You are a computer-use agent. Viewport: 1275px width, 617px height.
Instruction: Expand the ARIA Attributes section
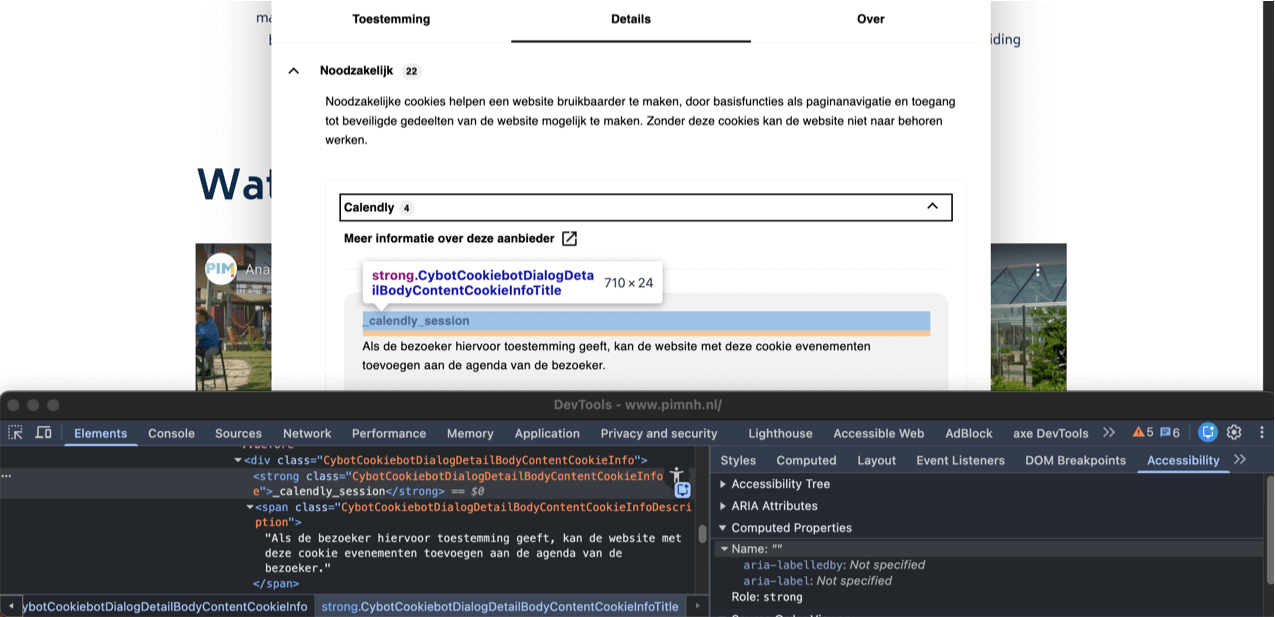pyautogui.click(x=723, y=506)
